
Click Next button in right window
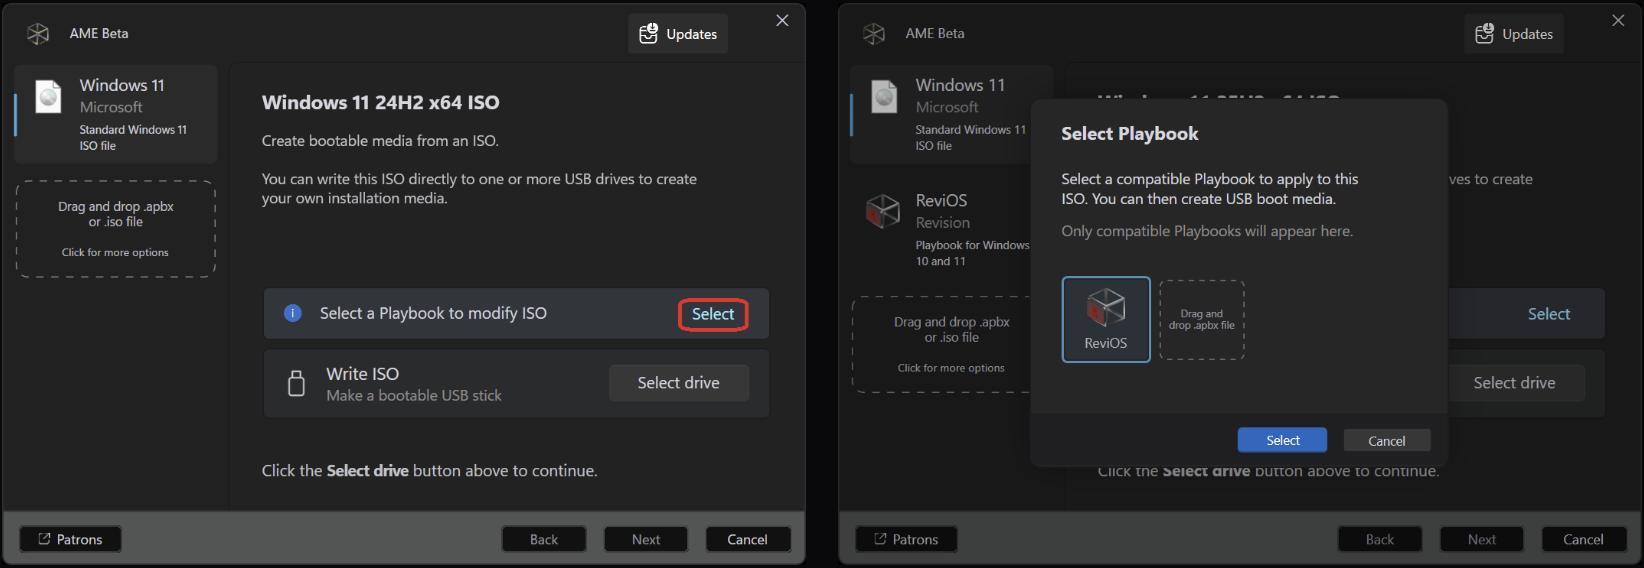[x=1482, y=539]
